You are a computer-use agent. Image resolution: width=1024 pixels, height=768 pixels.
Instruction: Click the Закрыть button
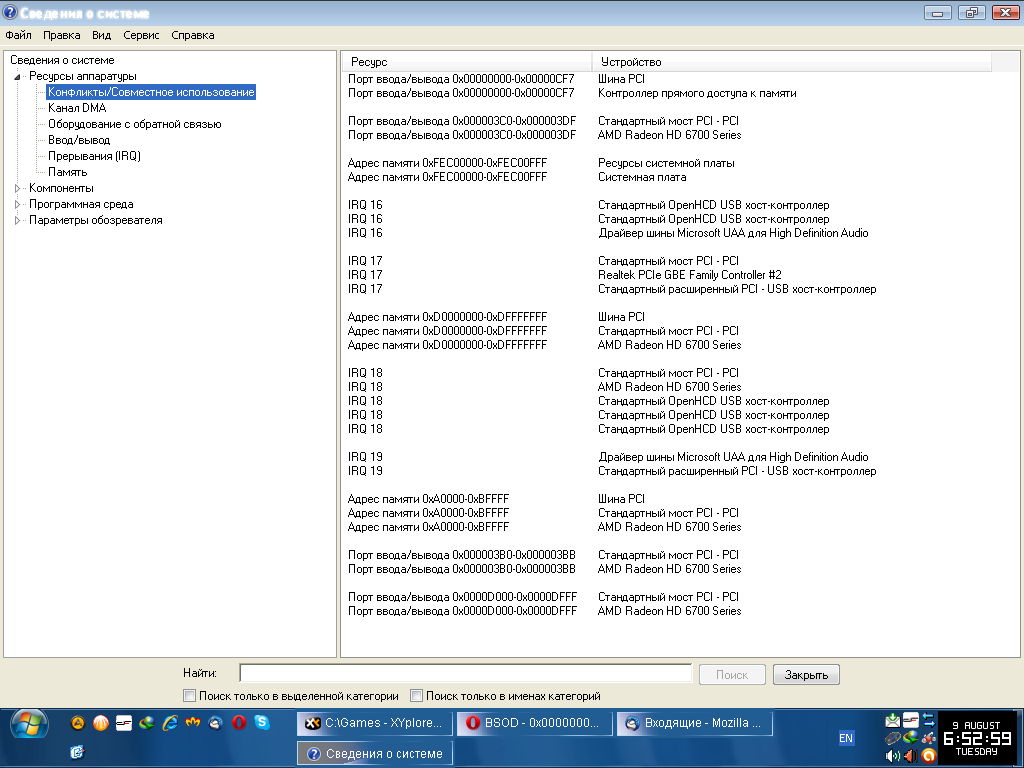806,675
